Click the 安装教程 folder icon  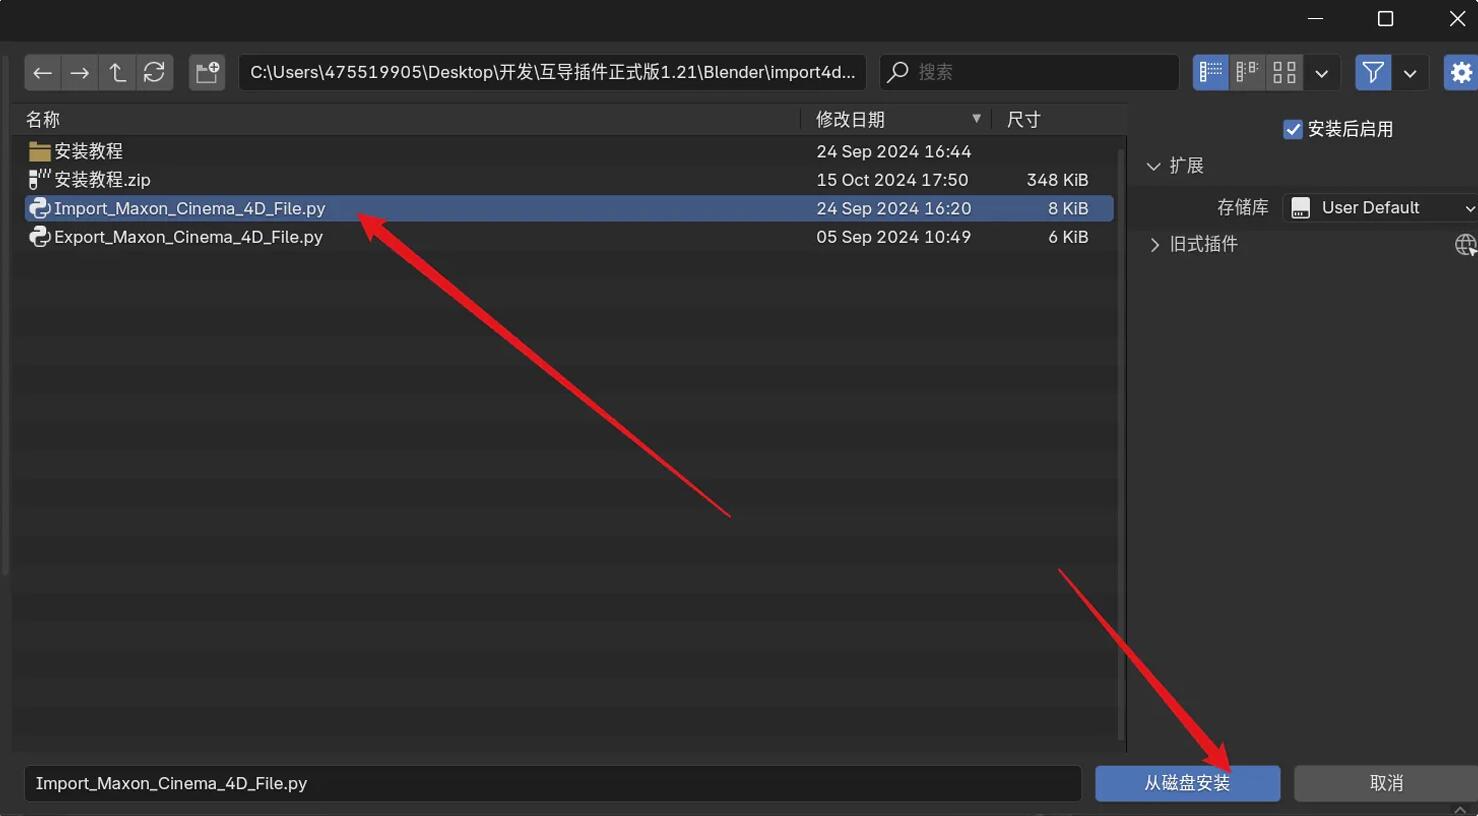[x=39, y=151]
